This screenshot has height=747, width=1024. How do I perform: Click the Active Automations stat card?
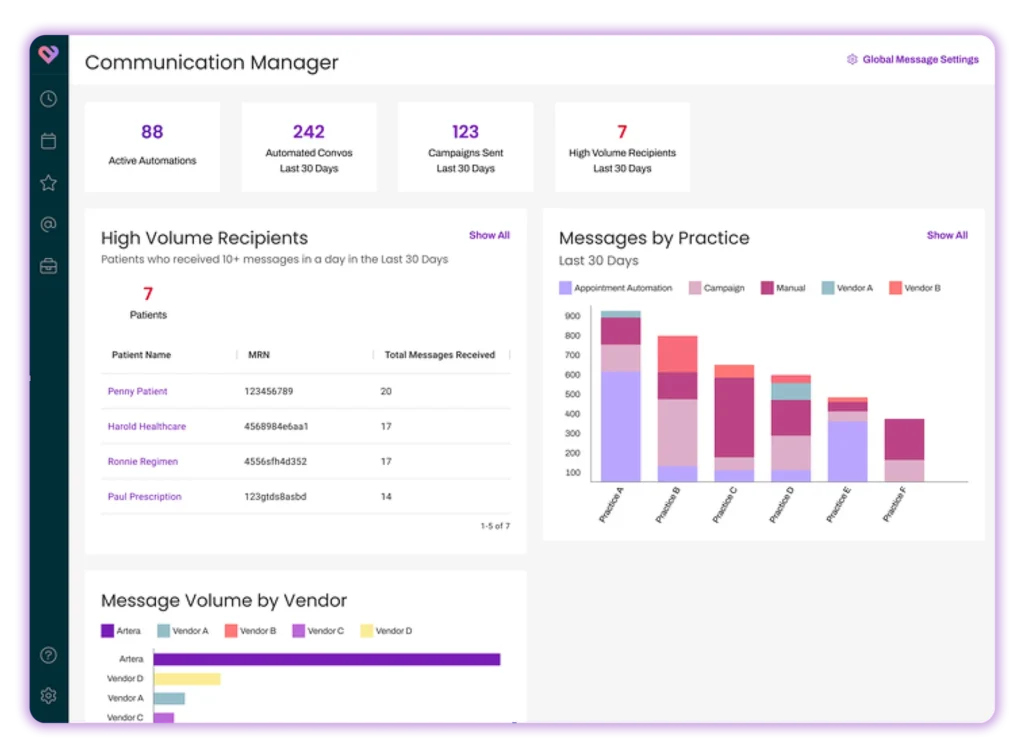[x=152, y=146]
